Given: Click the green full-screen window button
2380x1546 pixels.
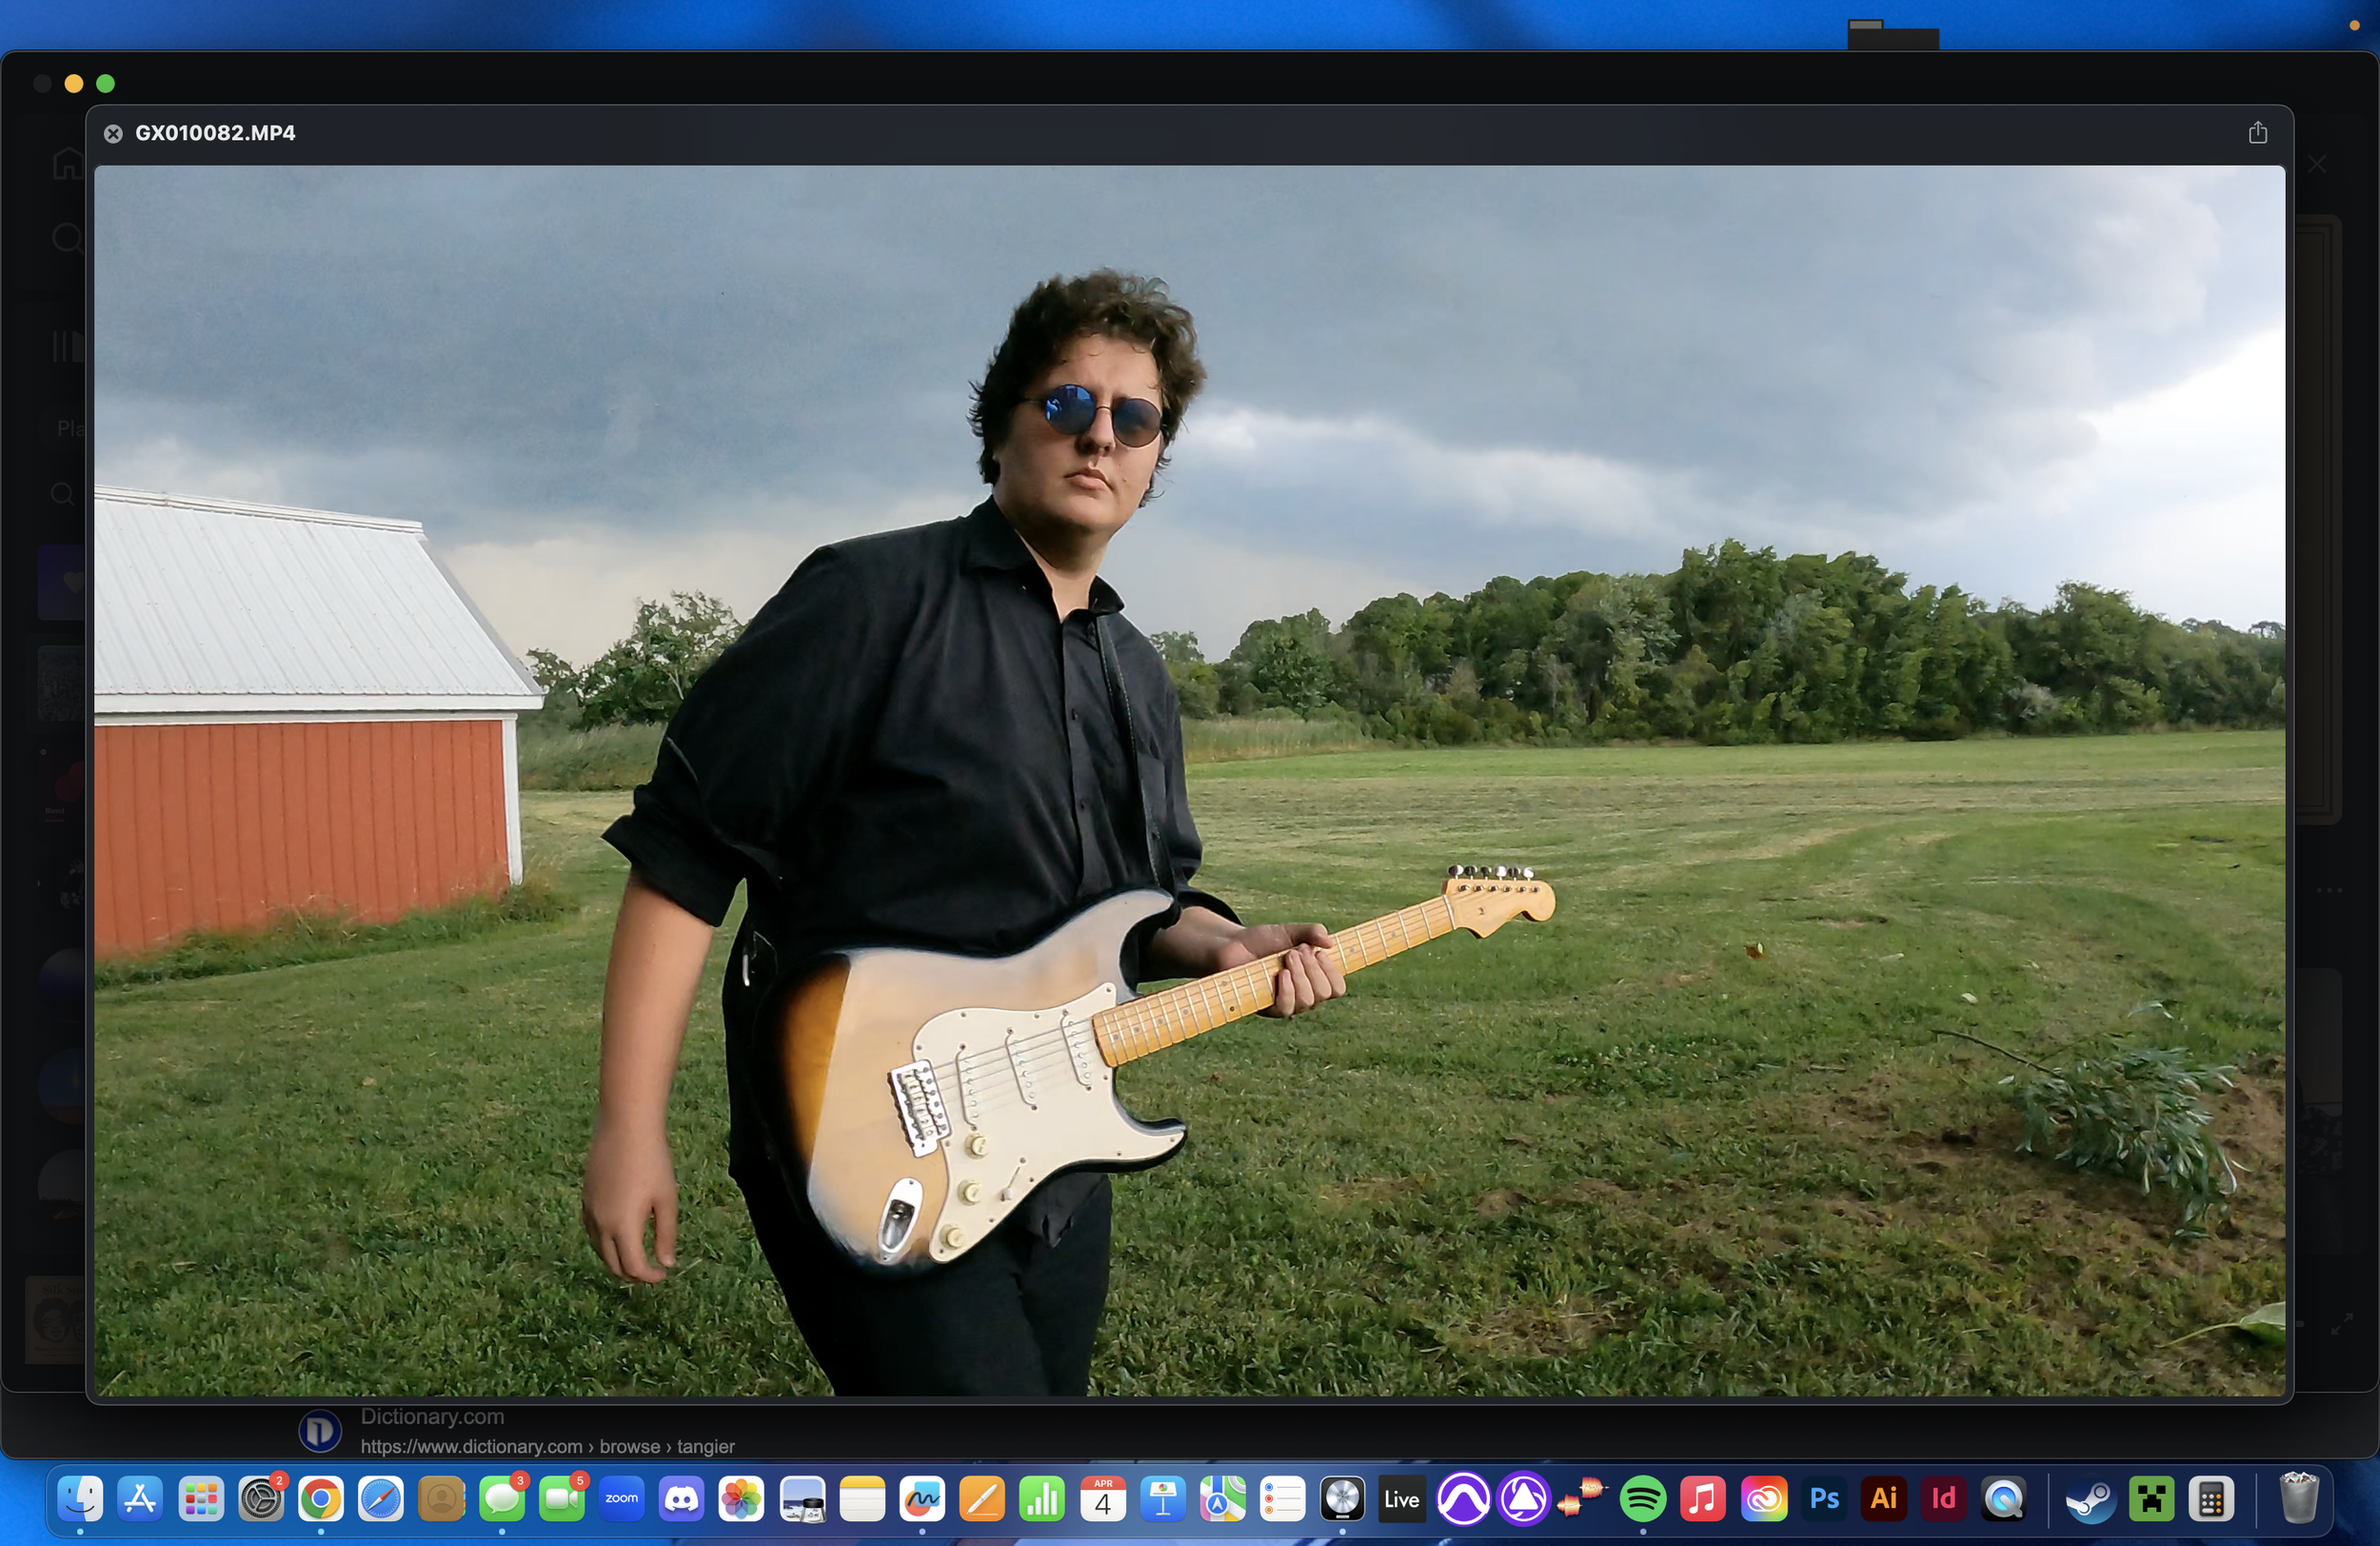Looking at the screenshot, I should click(x=105, y=84).
